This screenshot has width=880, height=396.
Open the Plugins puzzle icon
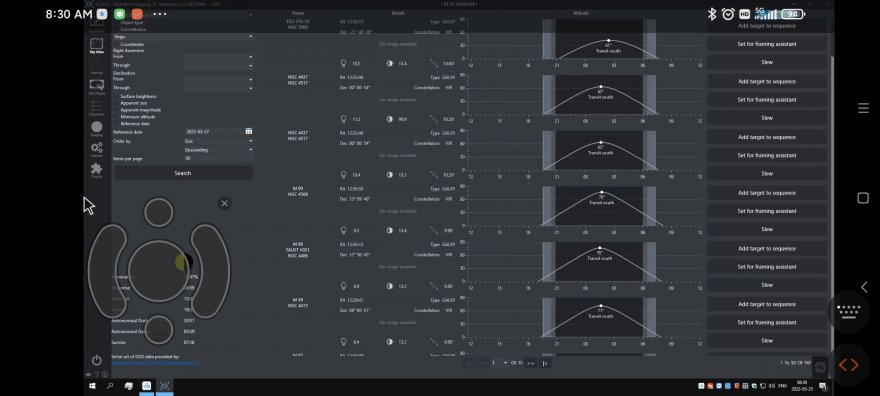(x=97, y=170)
